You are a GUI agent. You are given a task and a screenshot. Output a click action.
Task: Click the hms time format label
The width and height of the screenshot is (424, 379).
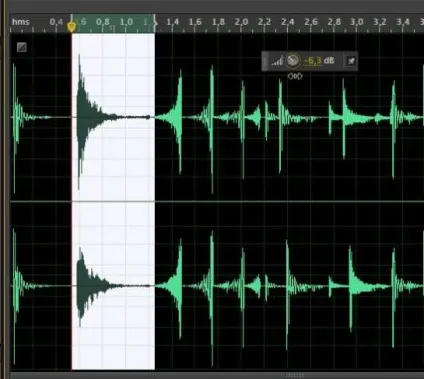(21, 22)
